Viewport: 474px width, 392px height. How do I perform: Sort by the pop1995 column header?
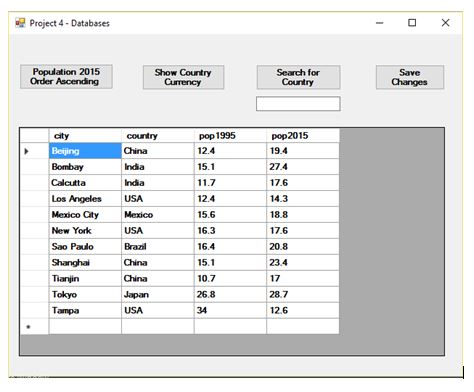coord(230,136)
